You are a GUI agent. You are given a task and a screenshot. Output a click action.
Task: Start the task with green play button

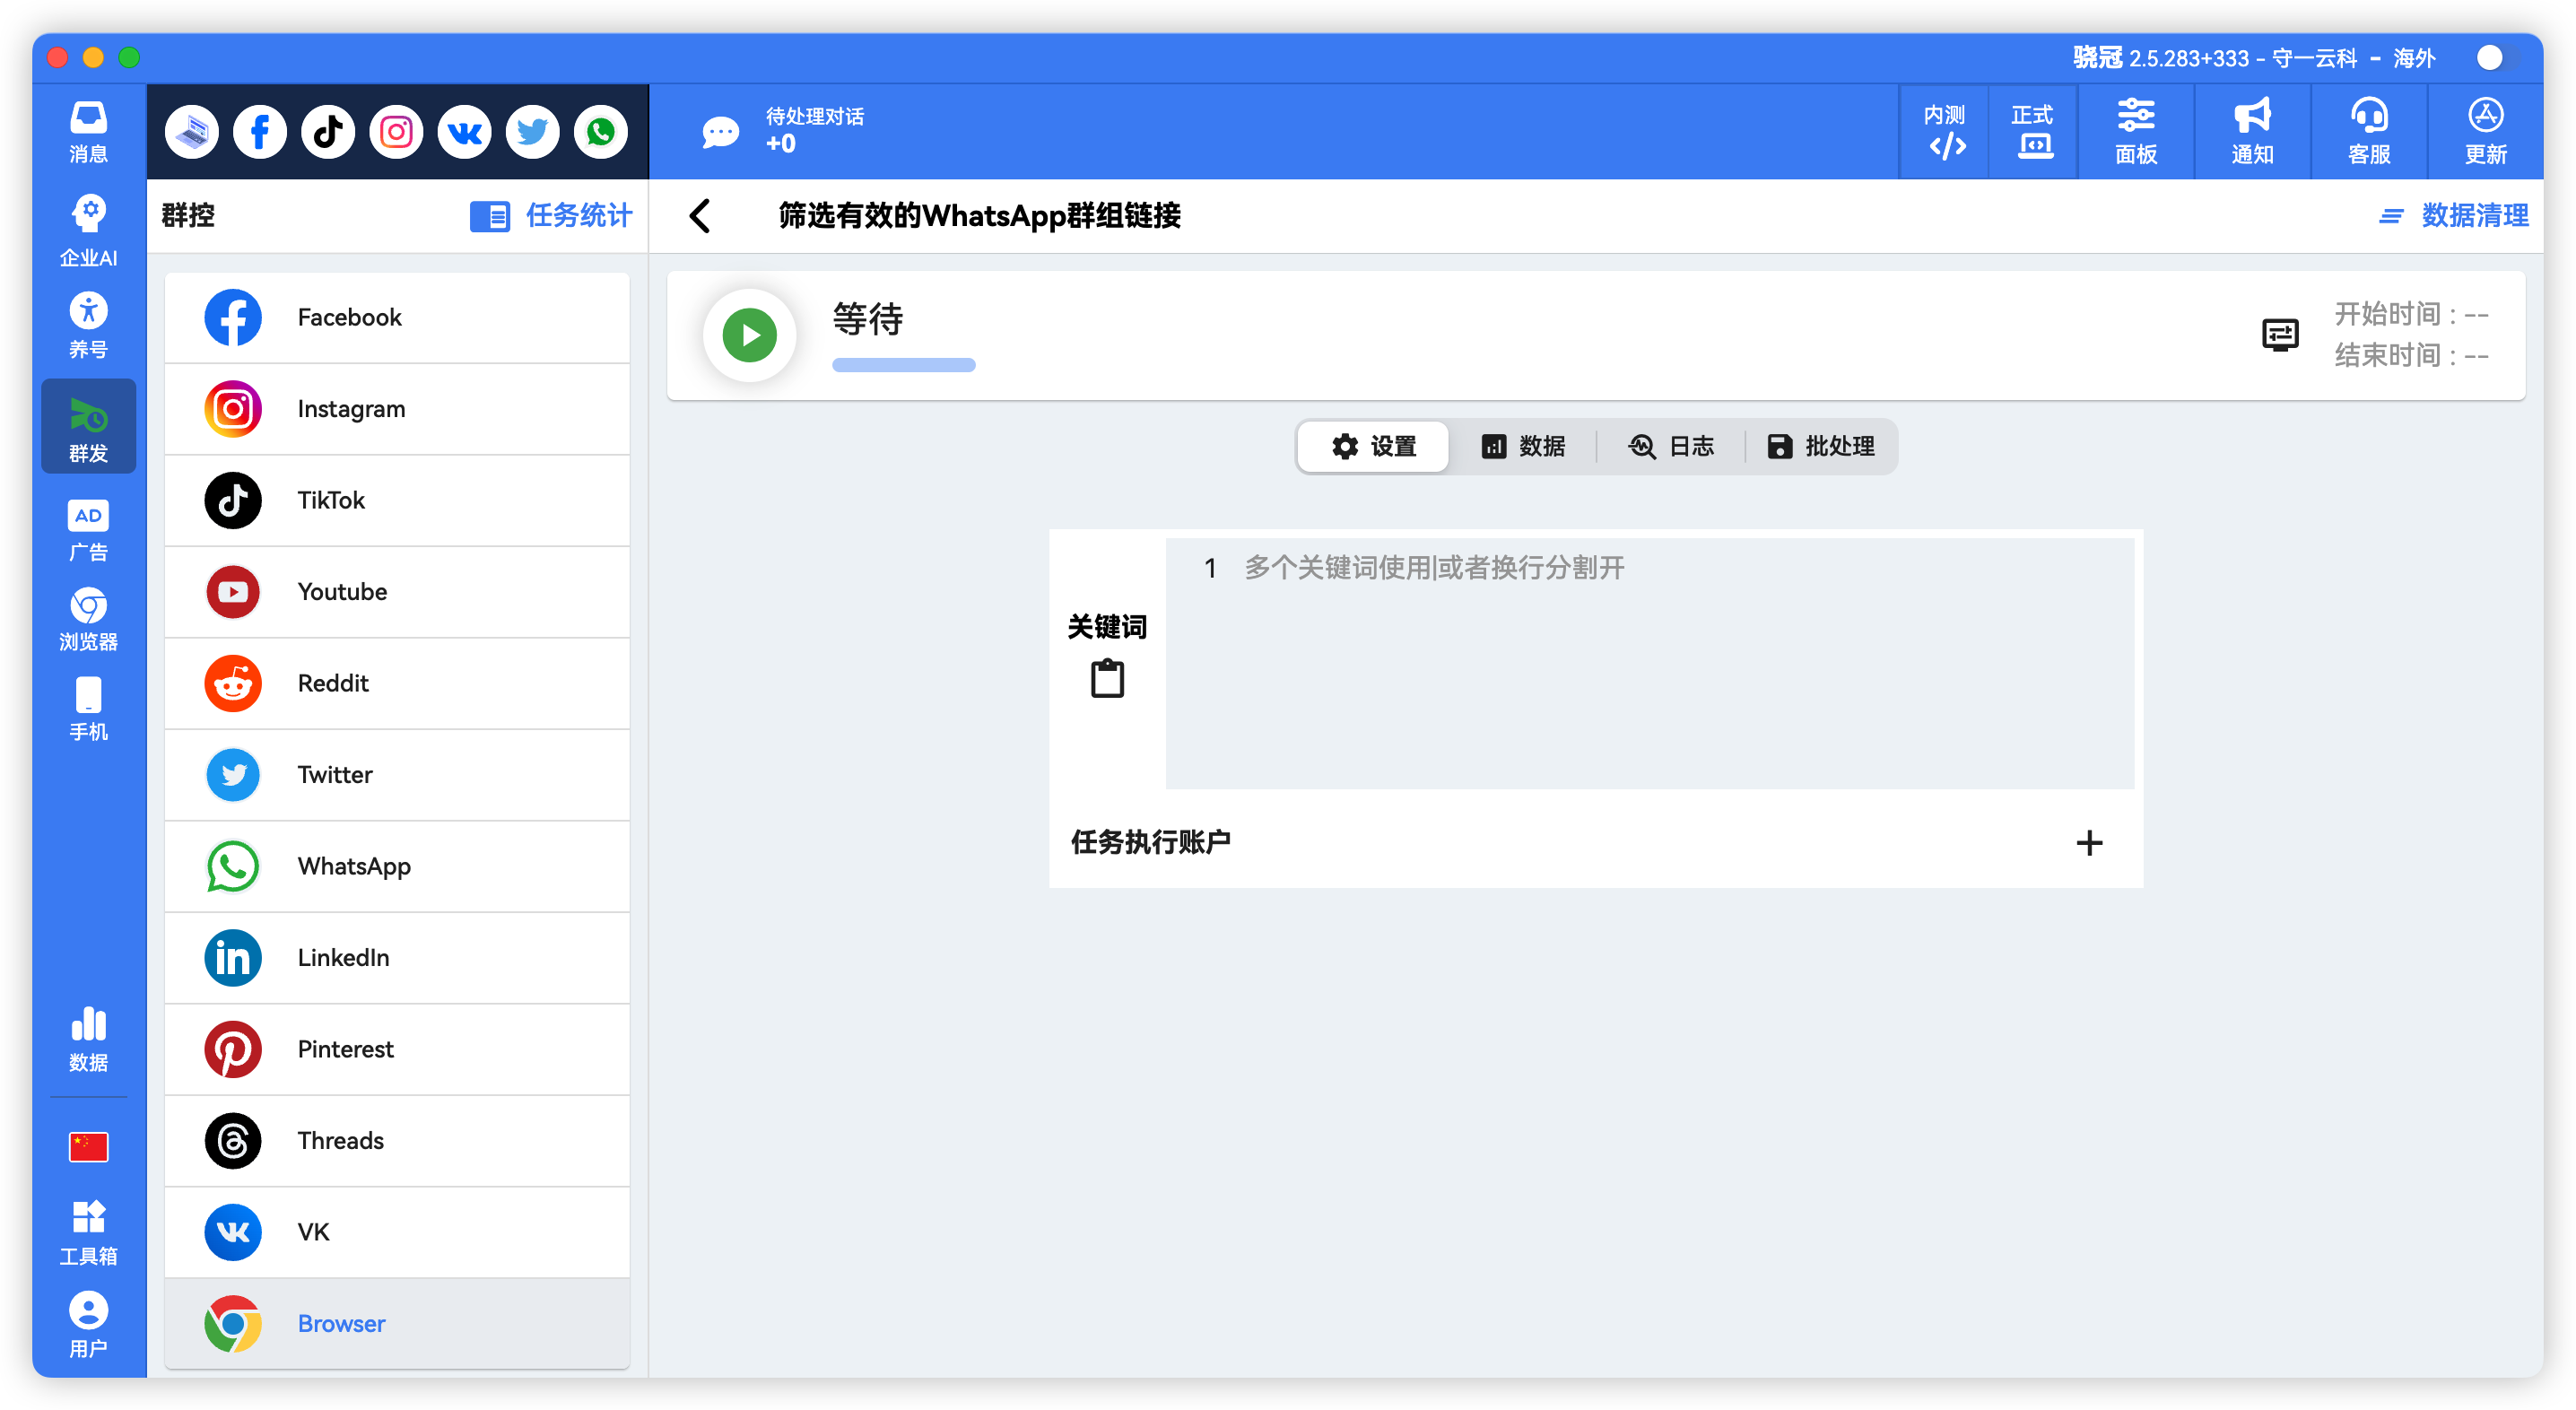(750, 335)
